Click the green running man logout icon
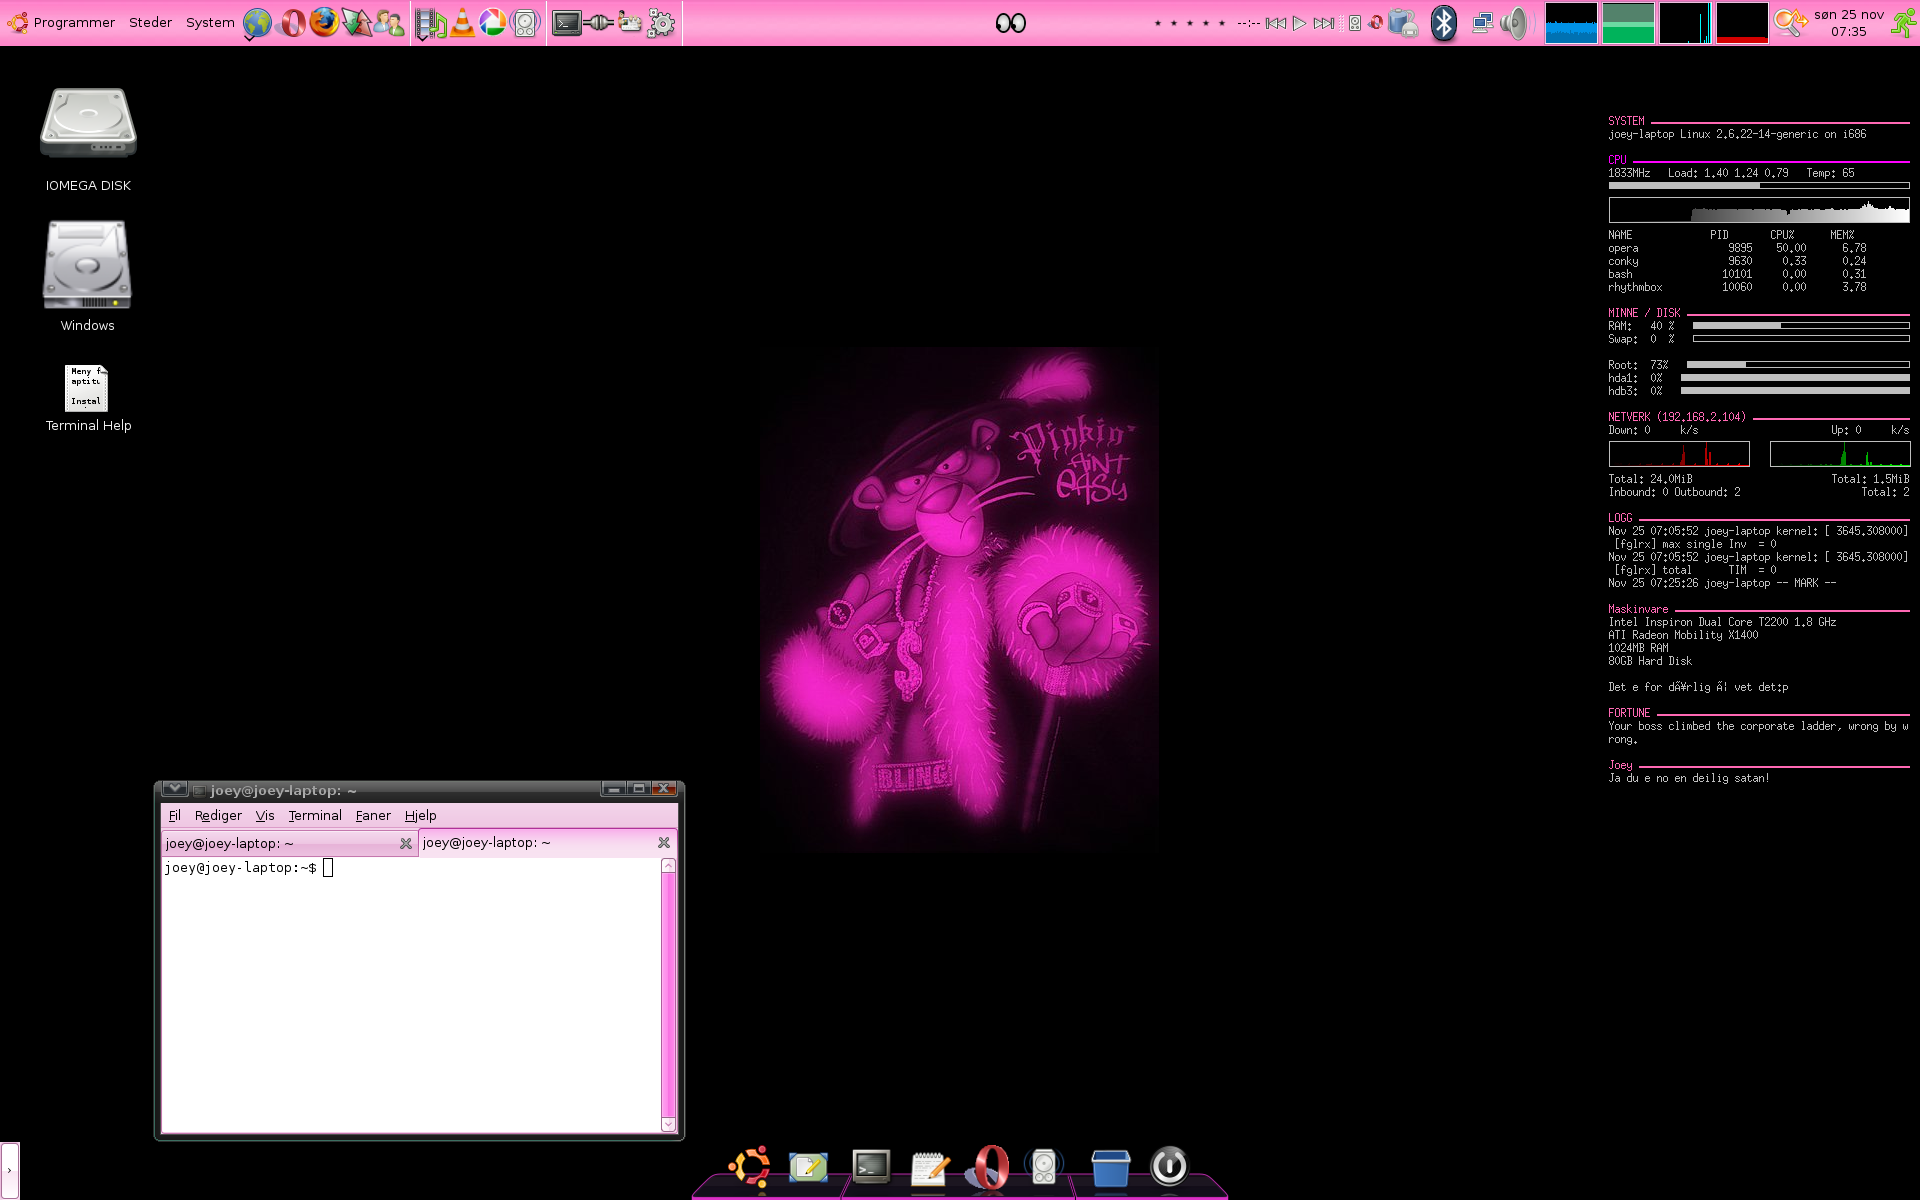Viewport: 1920px width, 1200px height. click(1903, 23)
